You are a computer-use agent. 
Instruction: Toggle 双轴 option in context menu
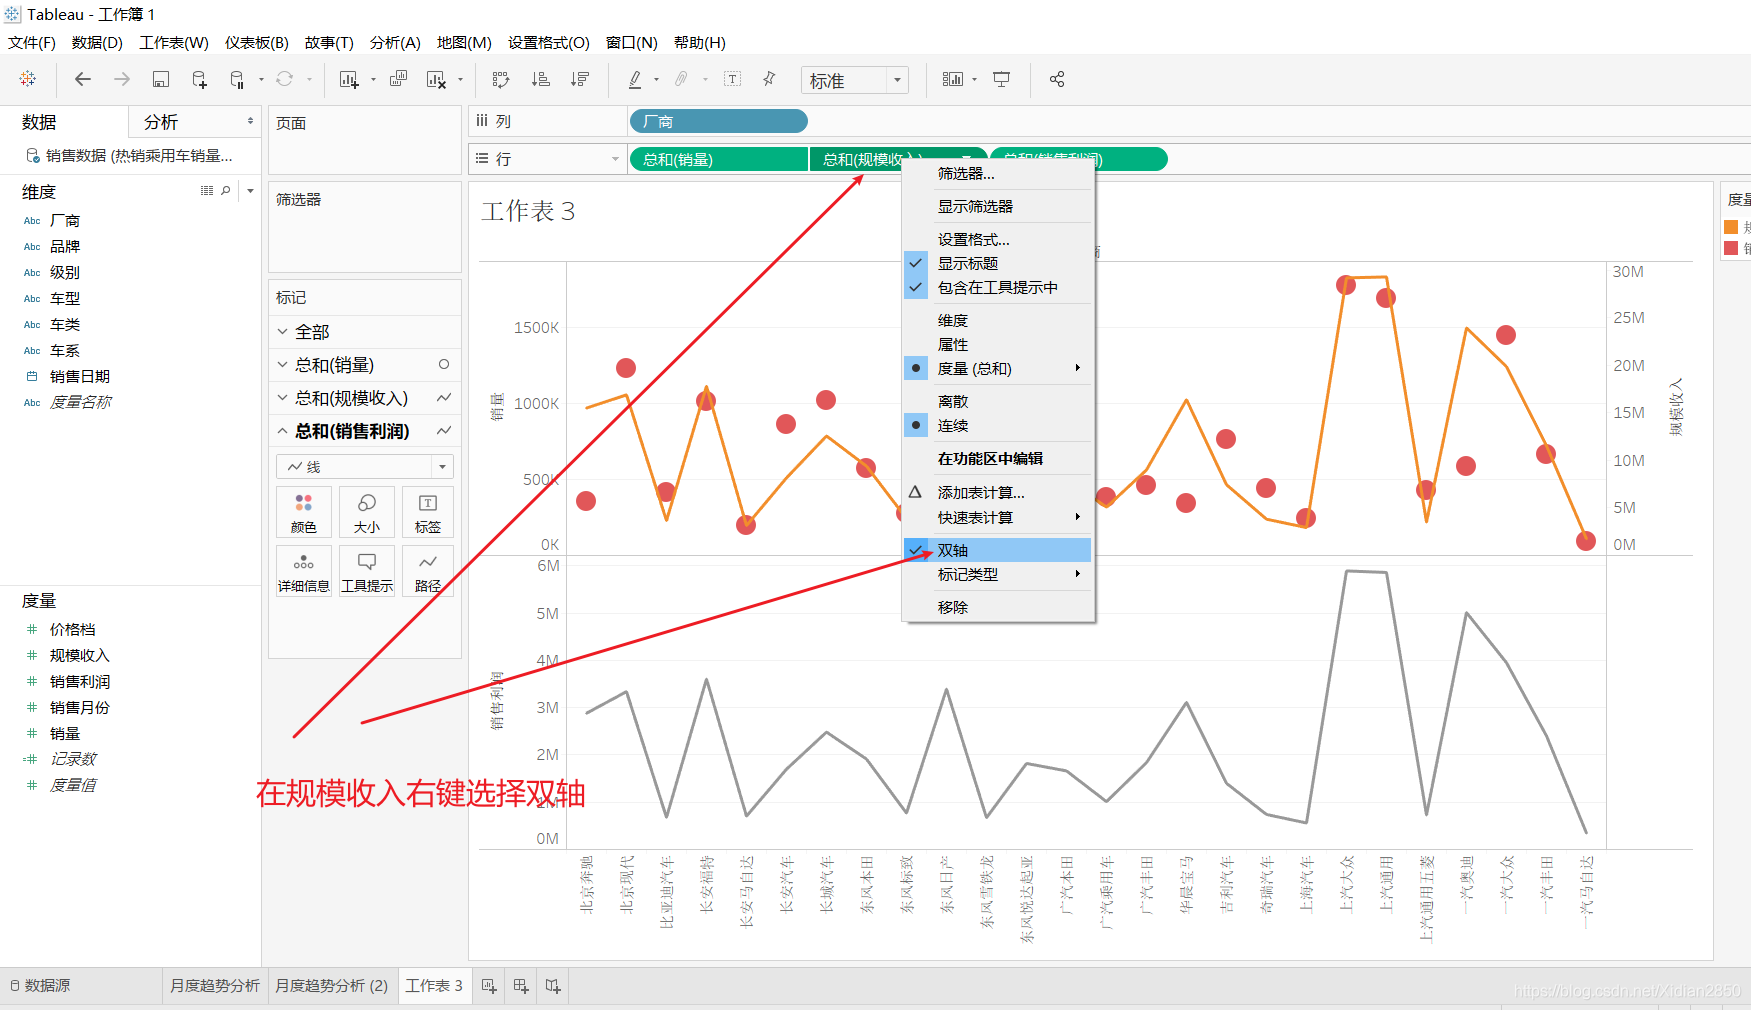997,550
